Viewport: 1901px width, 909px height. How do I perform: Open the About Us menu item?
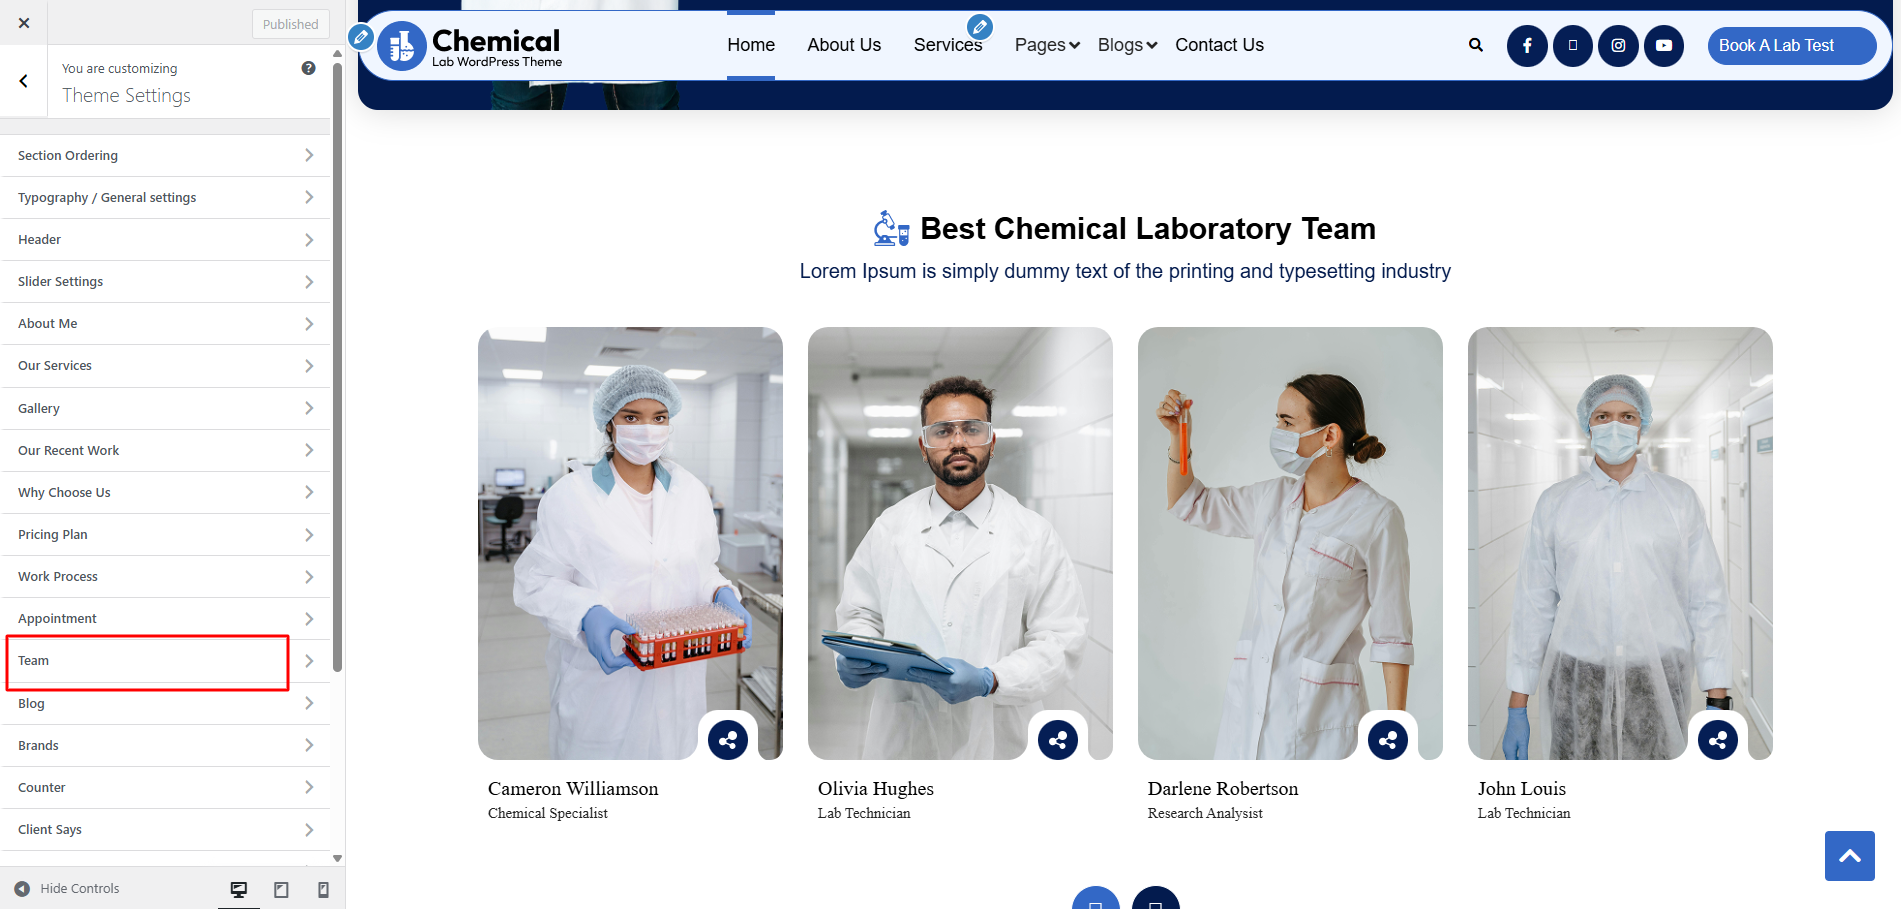(x=844, y=45)
